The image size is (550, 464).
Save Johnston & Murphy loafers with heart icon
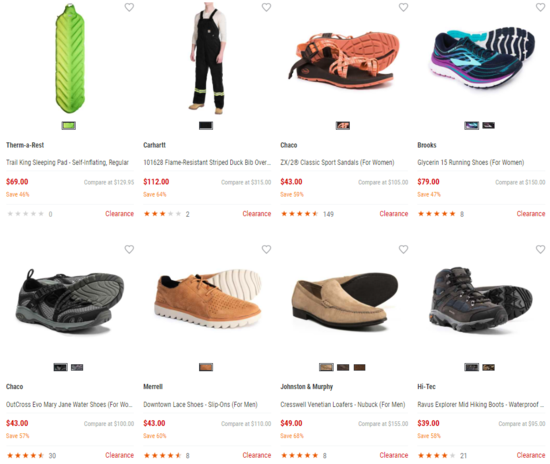[x=403, y=249]
